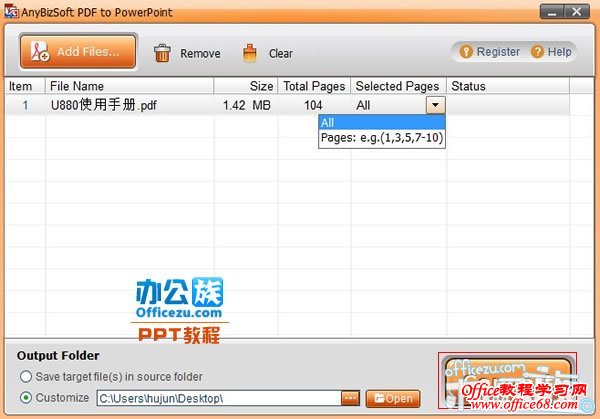This screenshot has height=419, width=600.
Task: Choose Pages: e.g.(1,3,5,7-10) option
Action: [382, 138]
